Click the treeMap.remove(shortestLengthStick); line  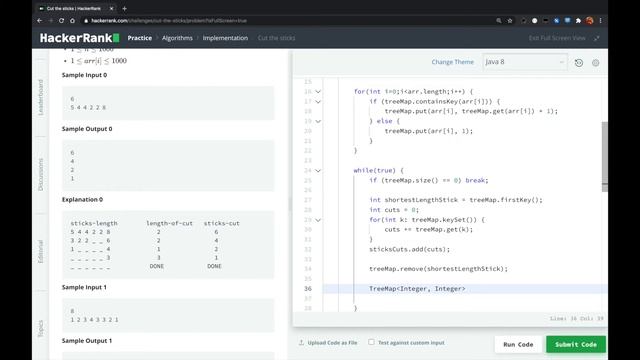click(438, 269)
